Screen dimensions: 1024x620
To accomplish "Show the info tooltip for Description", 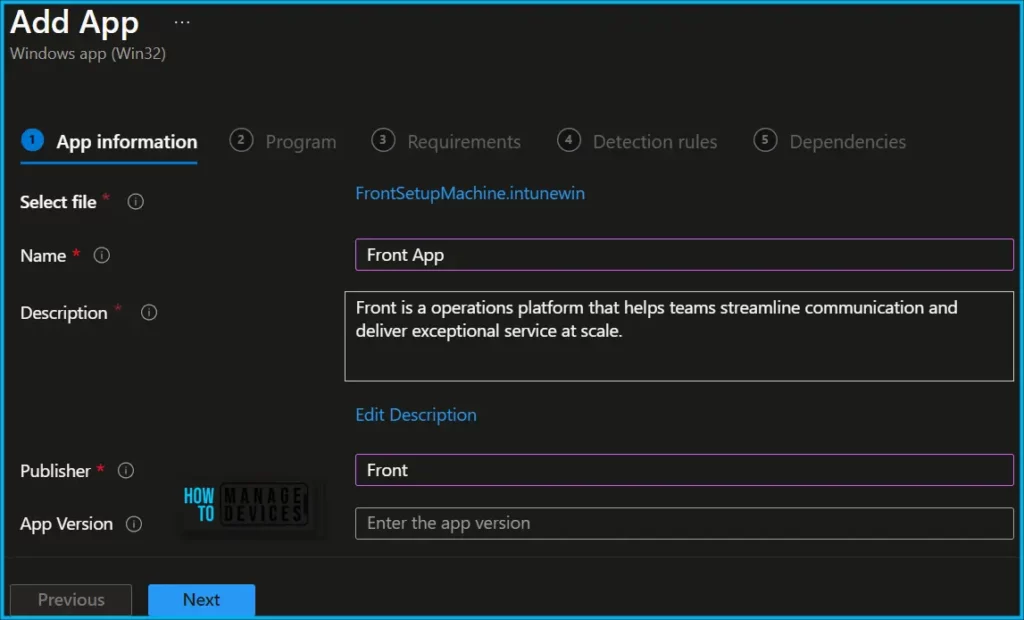I will coord(149,313).
